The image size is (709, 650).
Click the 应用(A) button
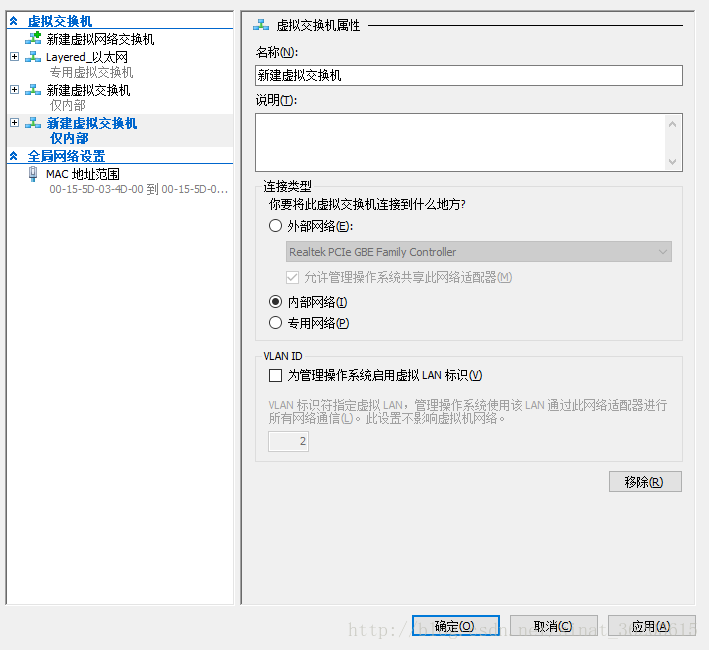tap(651, 626)
